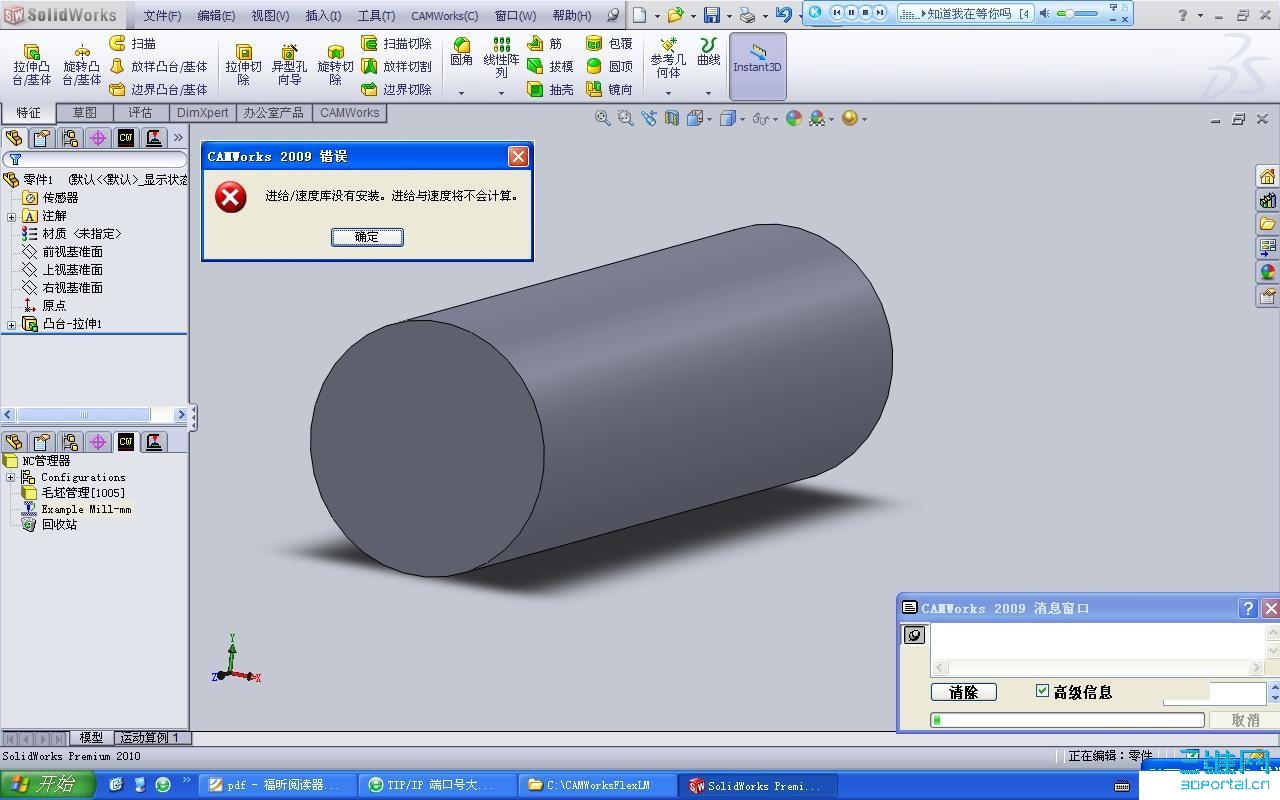Screen dimensions: 1280x800
Task: Undo the last action with the undo arrow
Action: coord(784,15)
